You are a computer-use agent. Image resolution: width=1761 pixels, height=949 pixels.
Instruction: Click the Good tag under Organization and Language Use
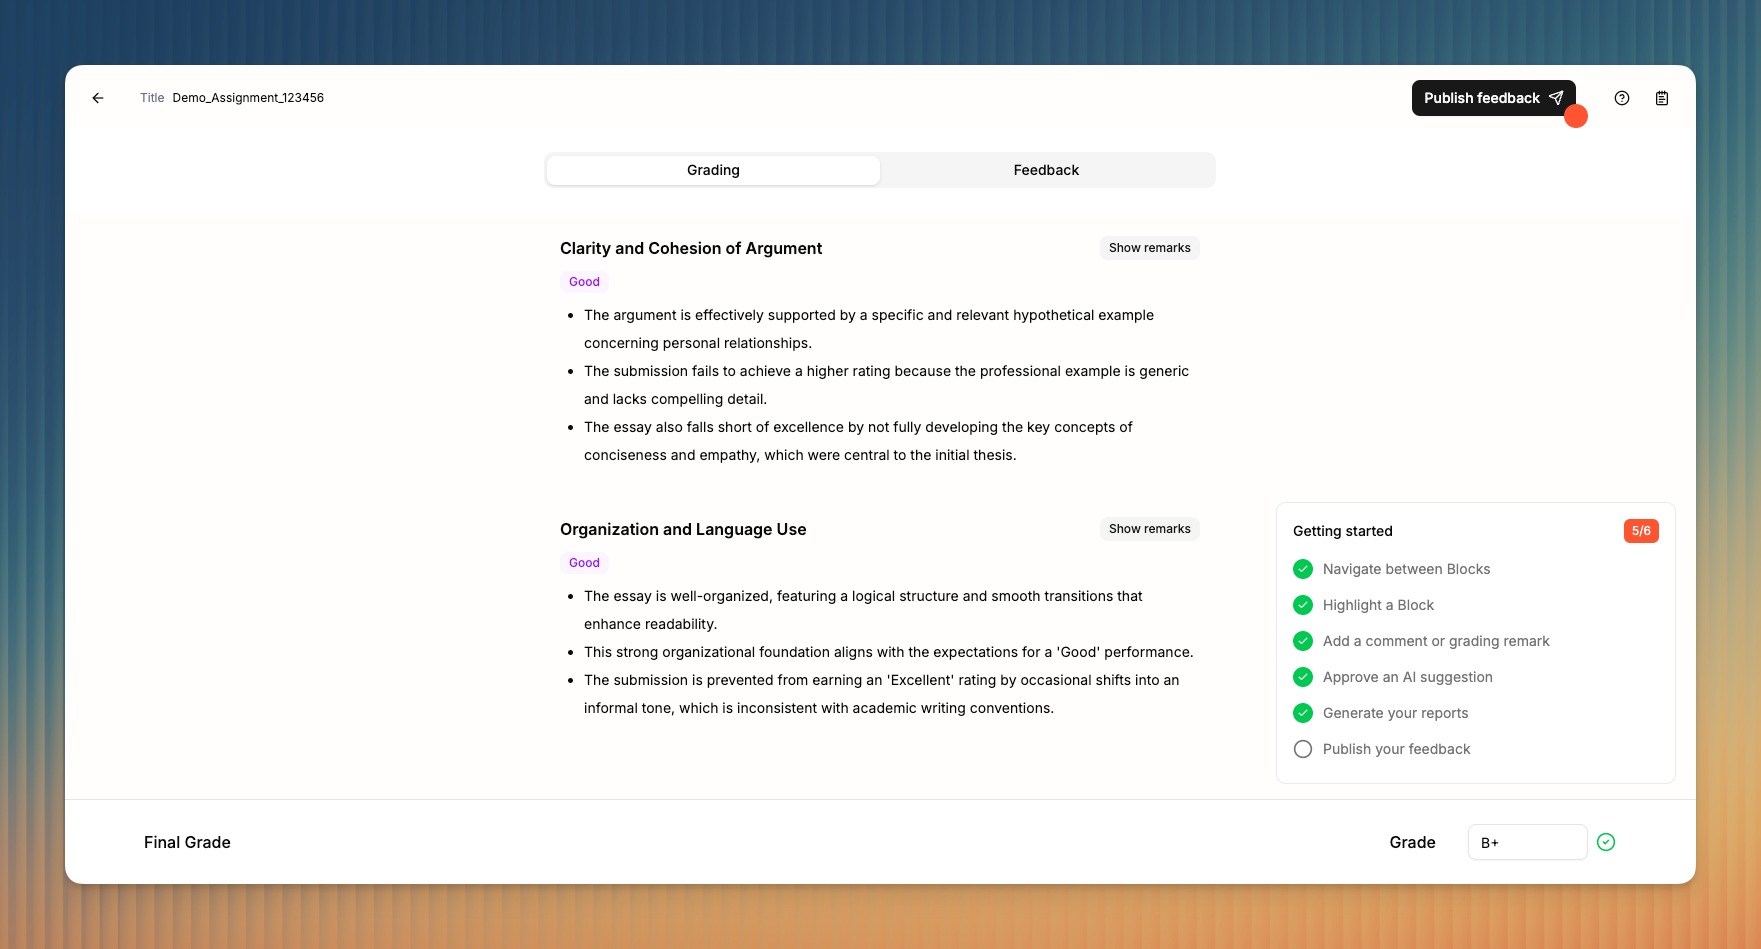(584, 563)
